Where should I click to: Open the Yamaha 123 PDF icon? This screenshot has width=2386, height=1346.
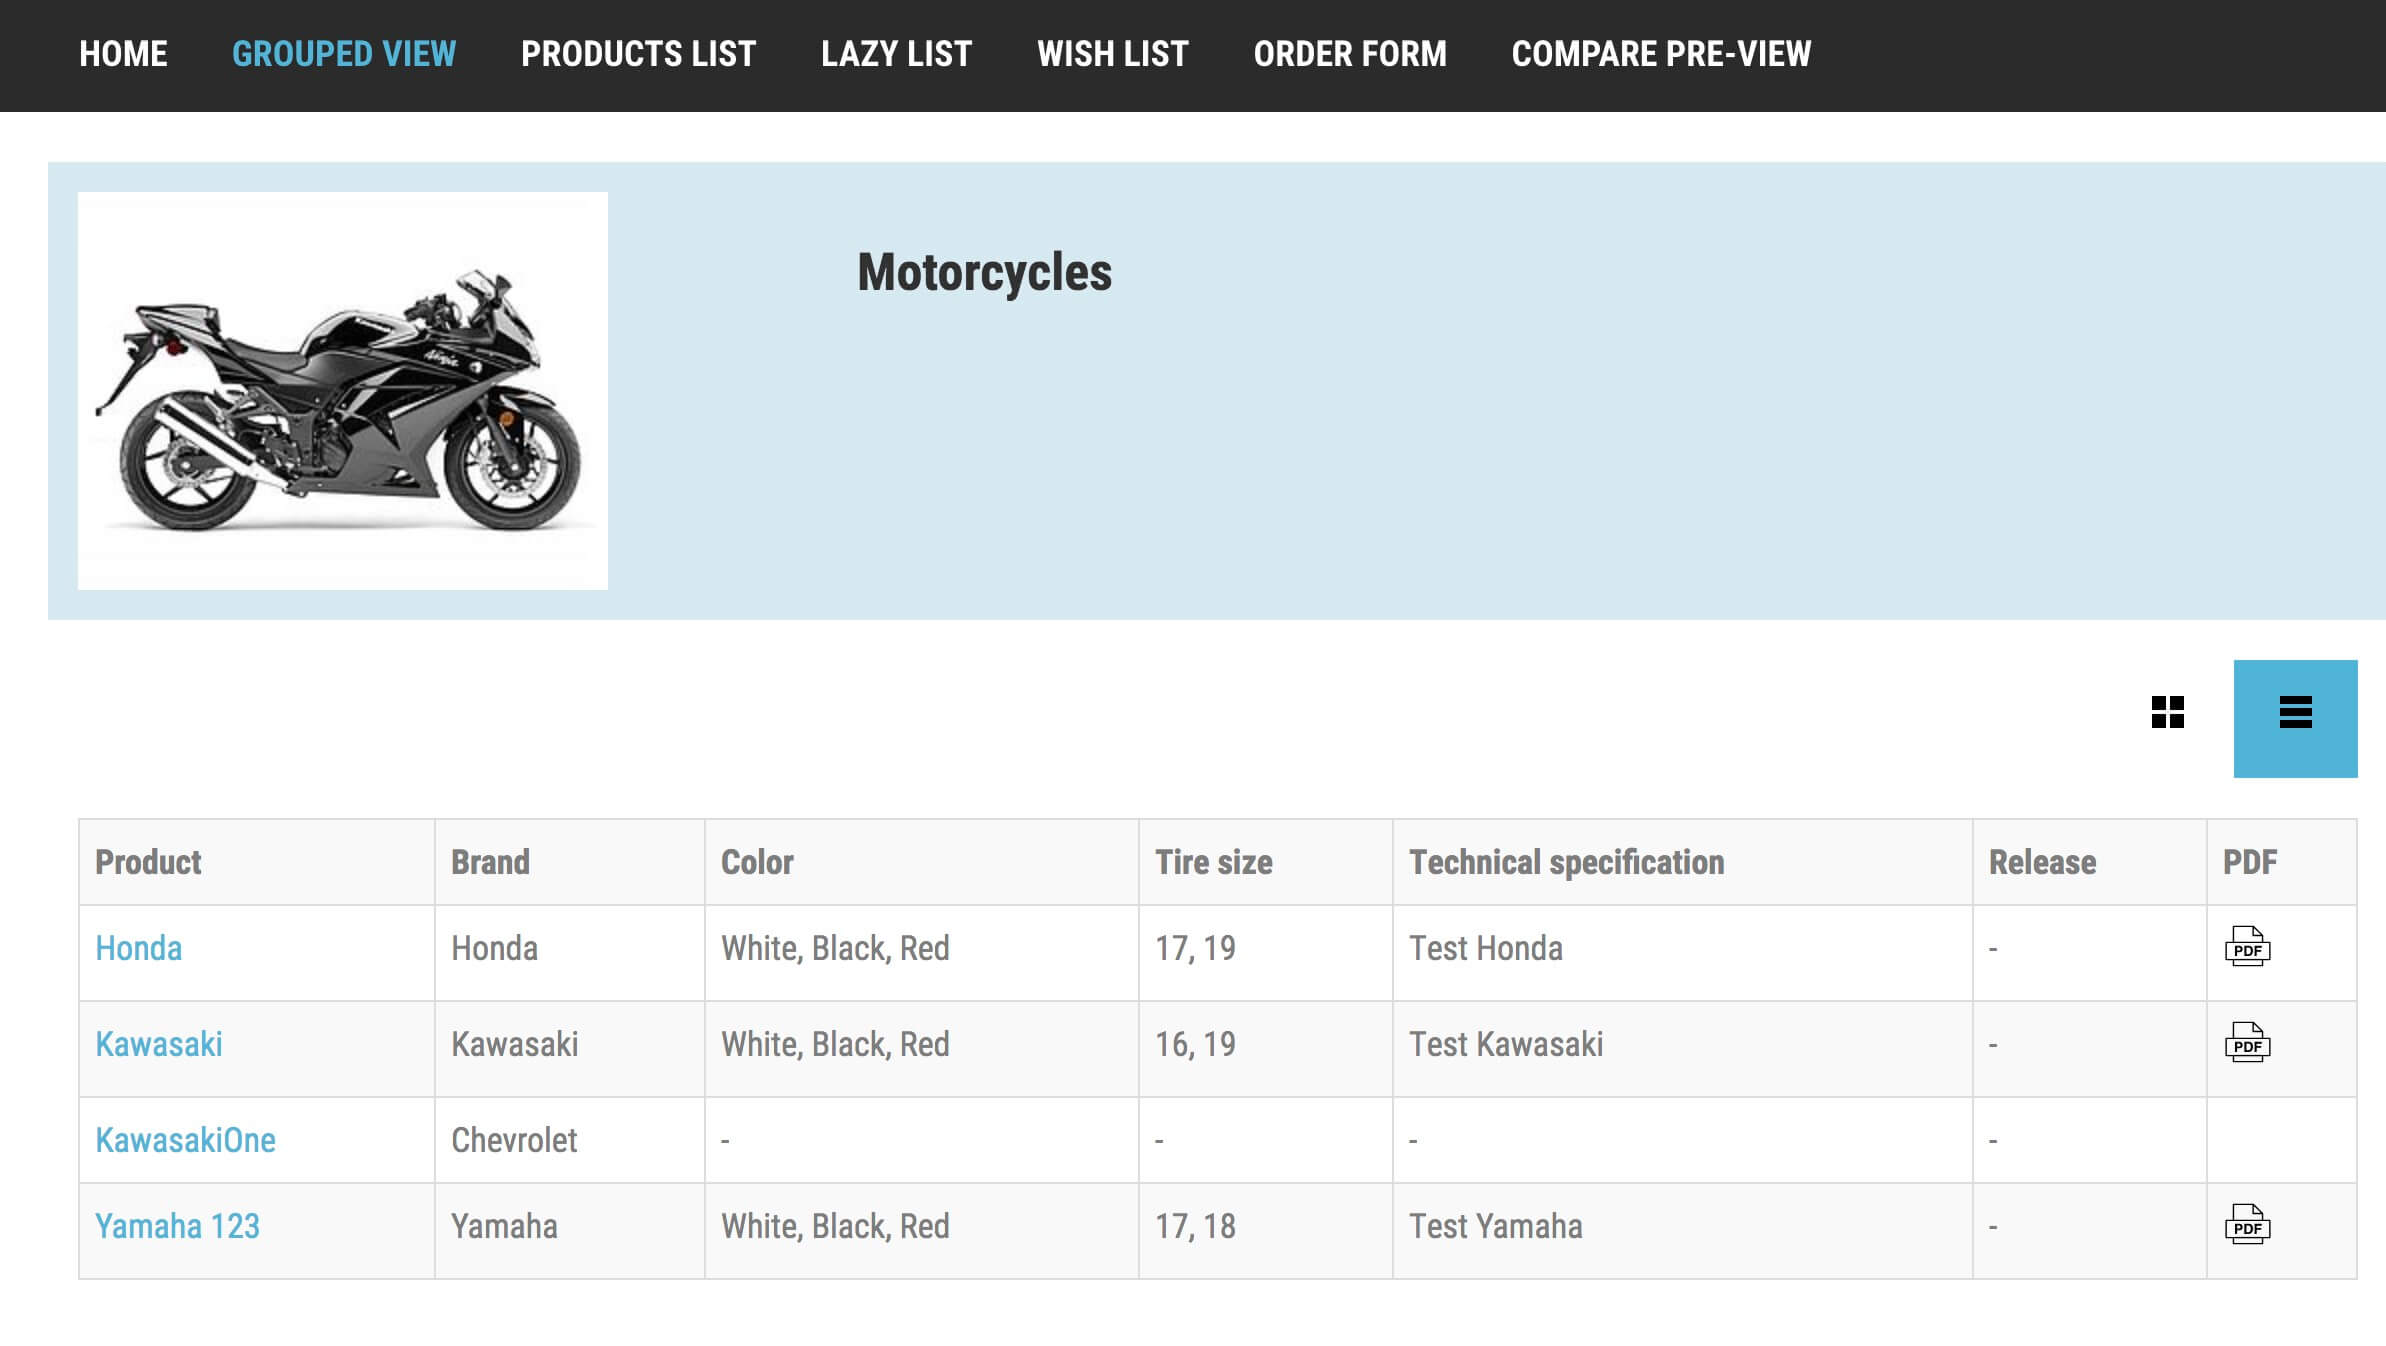point(2247,1224)
